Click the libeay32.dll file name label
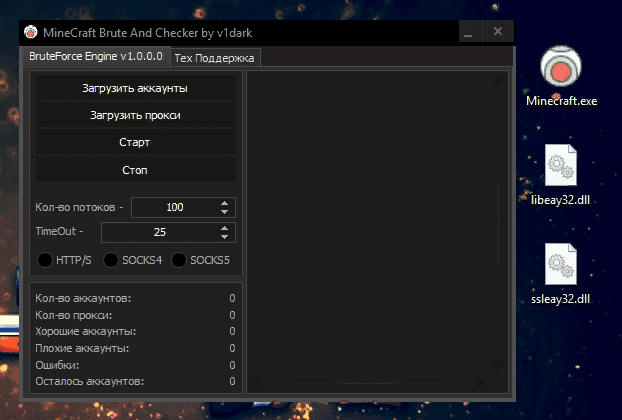This screenshot has height=420, width=622. [x=561, y=200]
